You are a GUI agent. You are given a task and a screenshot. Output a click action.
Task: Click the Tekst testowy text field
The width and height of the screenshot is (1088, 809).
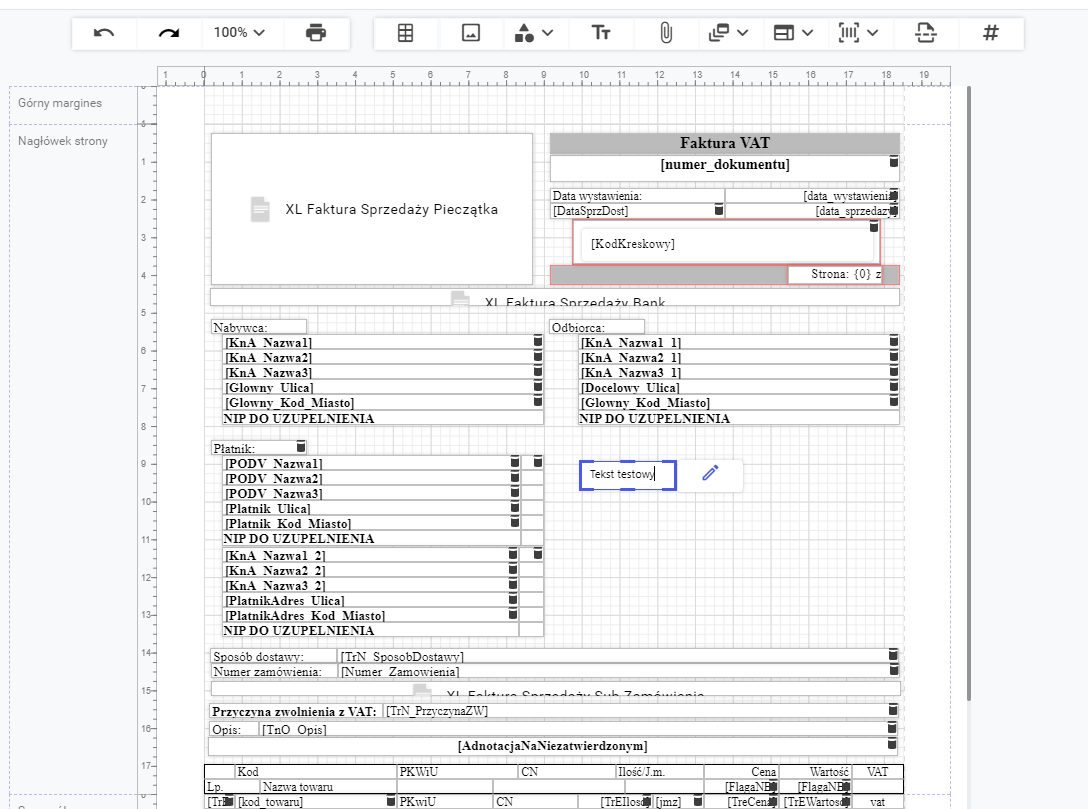pos(626,475)
